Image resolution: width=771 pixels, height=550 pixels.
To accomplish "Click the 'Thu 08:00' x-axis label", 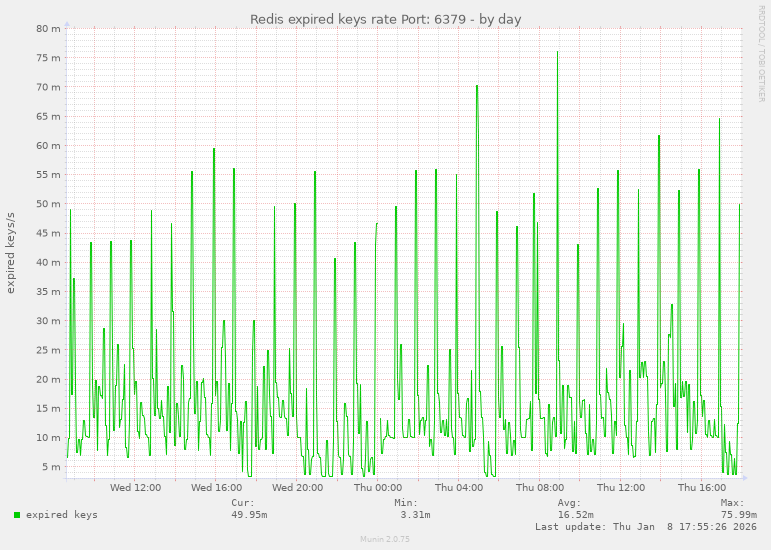I will [x=540, y=488].
